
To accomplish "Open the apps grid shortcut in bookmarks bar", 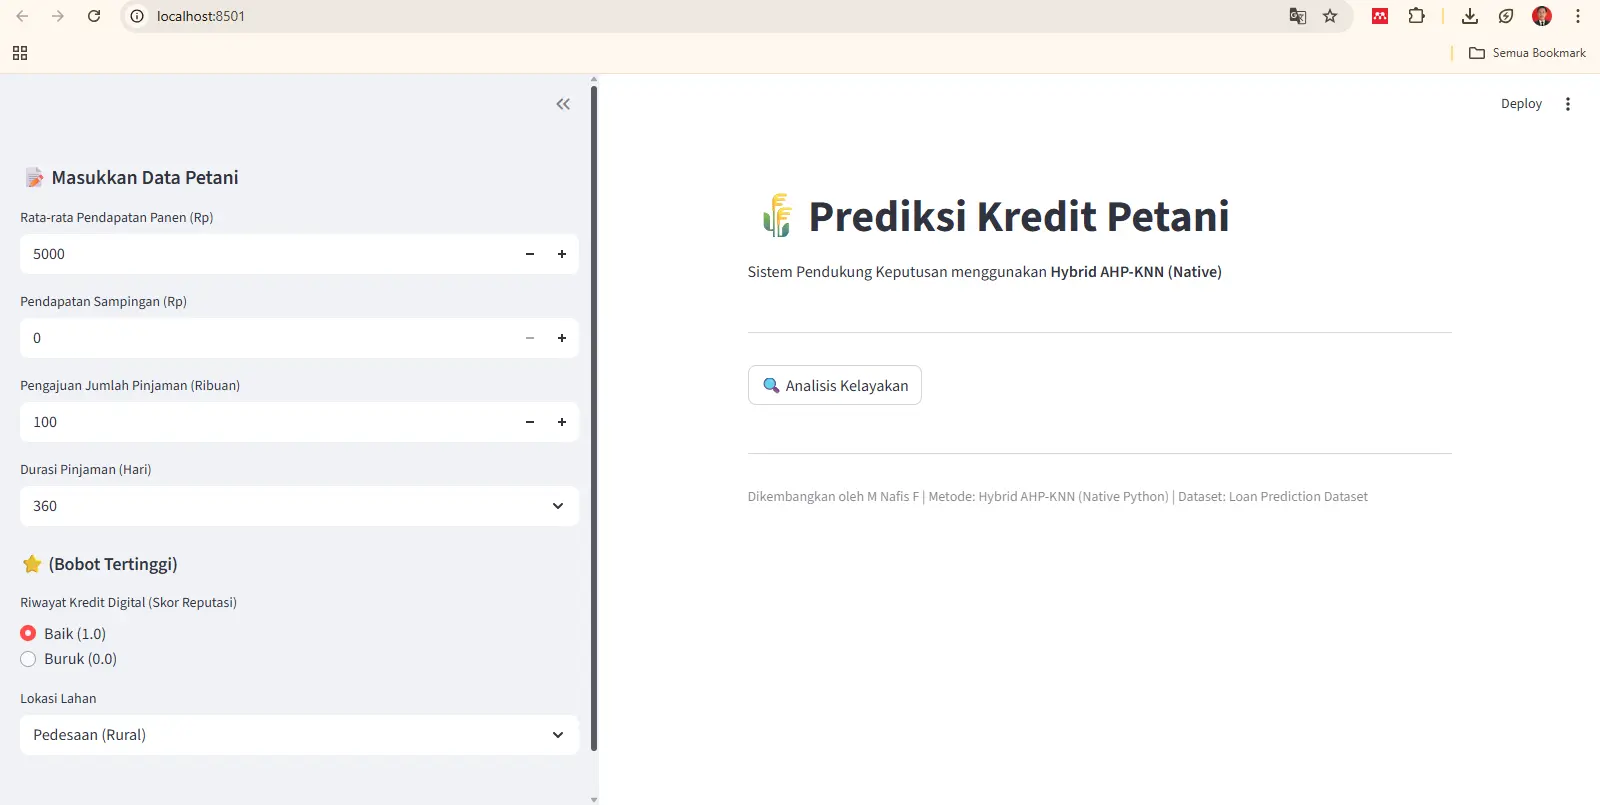I will click(20, 53).
